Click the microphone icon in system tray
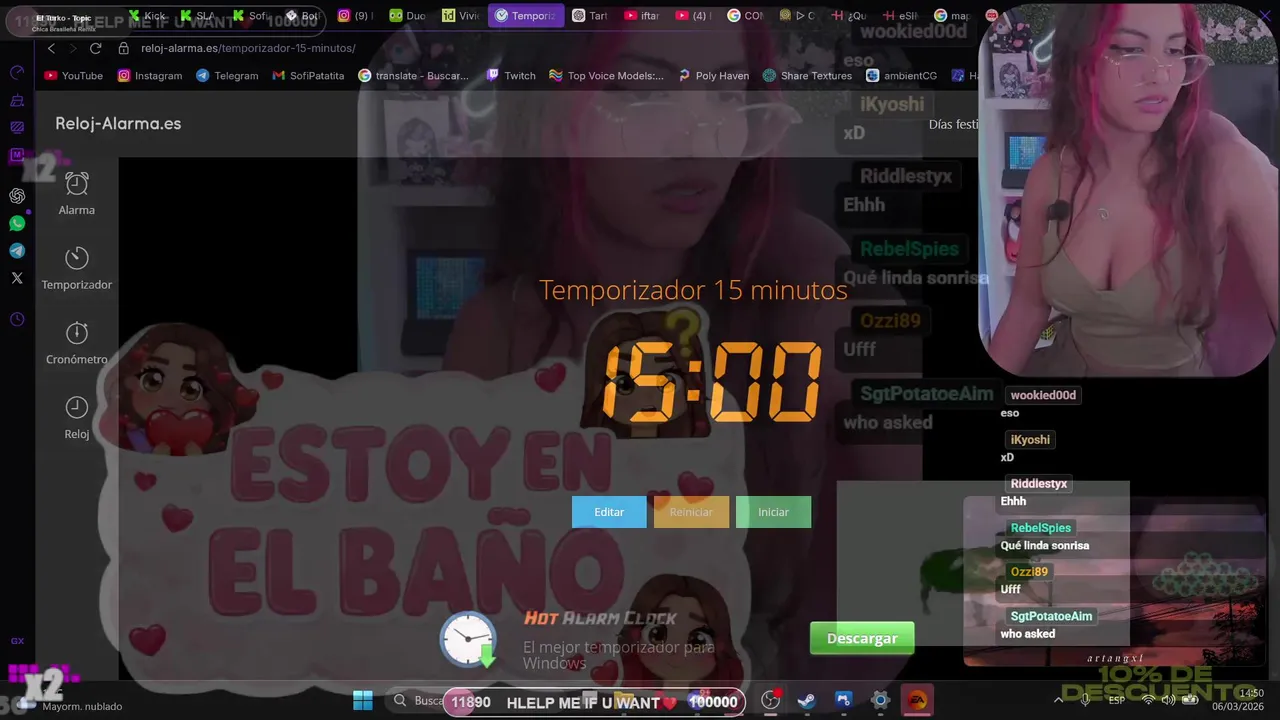 tap(1086, 700)
